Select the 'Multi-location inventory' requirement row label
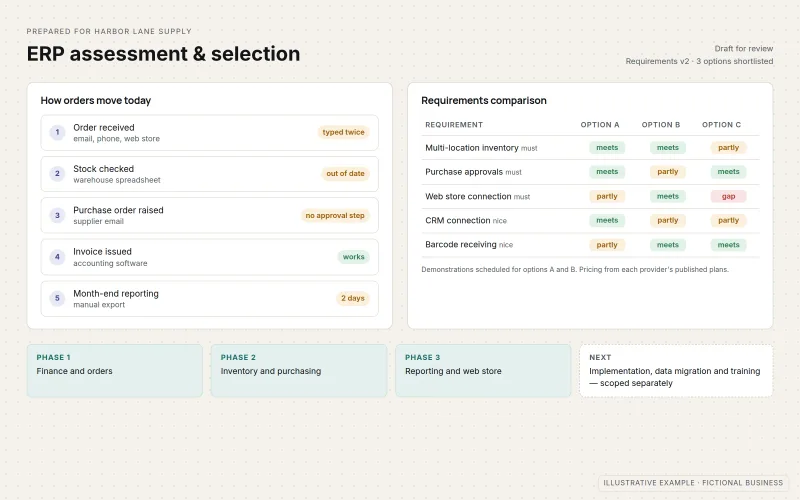Viewport: 800px width, 500px height. pos(472,148)
